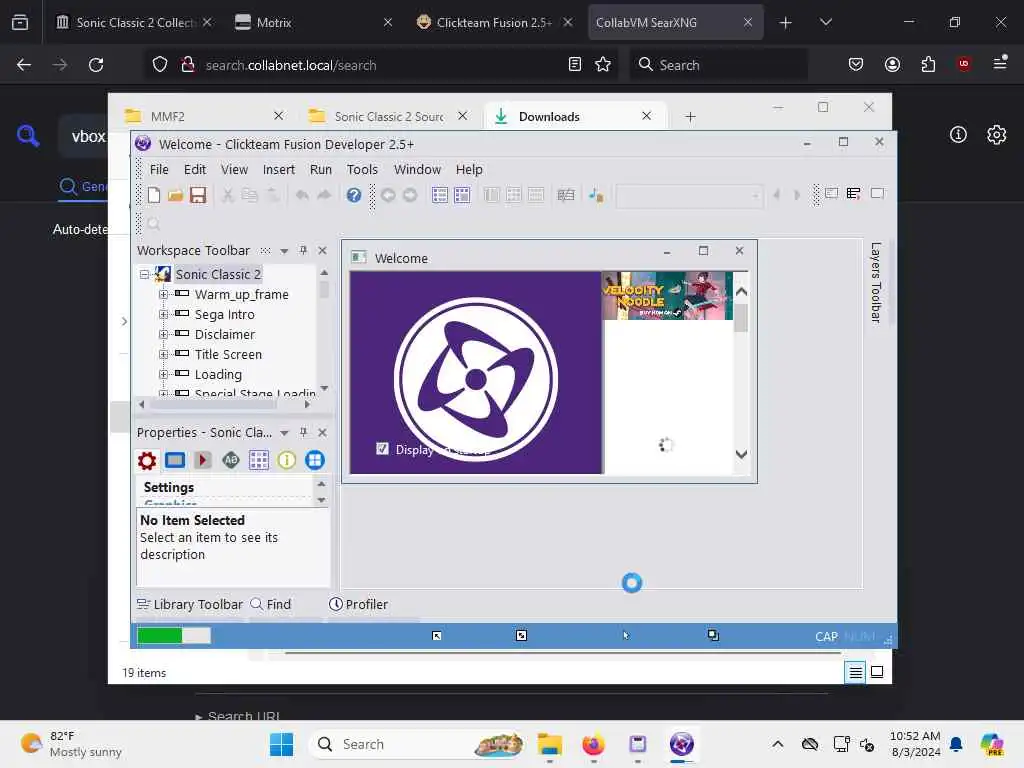Image resolution: width=1024 pixels, height=768 pixels.
Task: Open the File menu
Action: 159,169
